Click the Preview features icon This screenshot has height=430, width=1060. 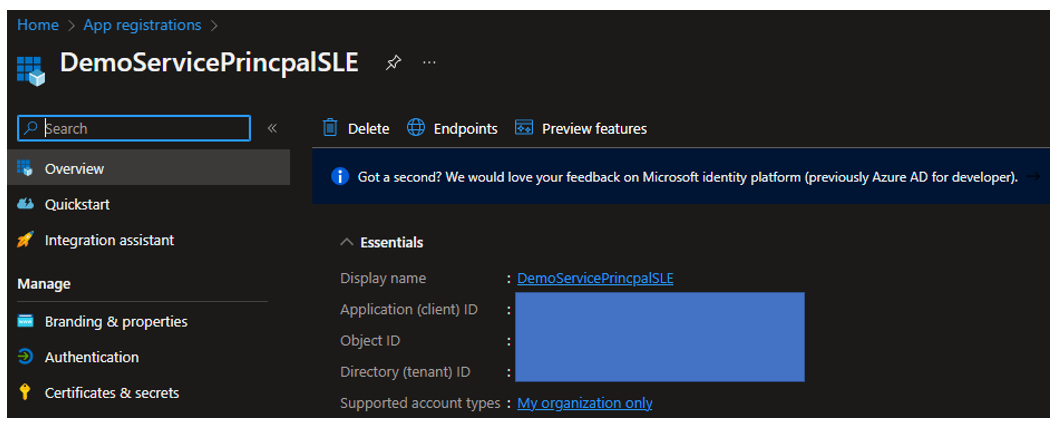[524, 128]
